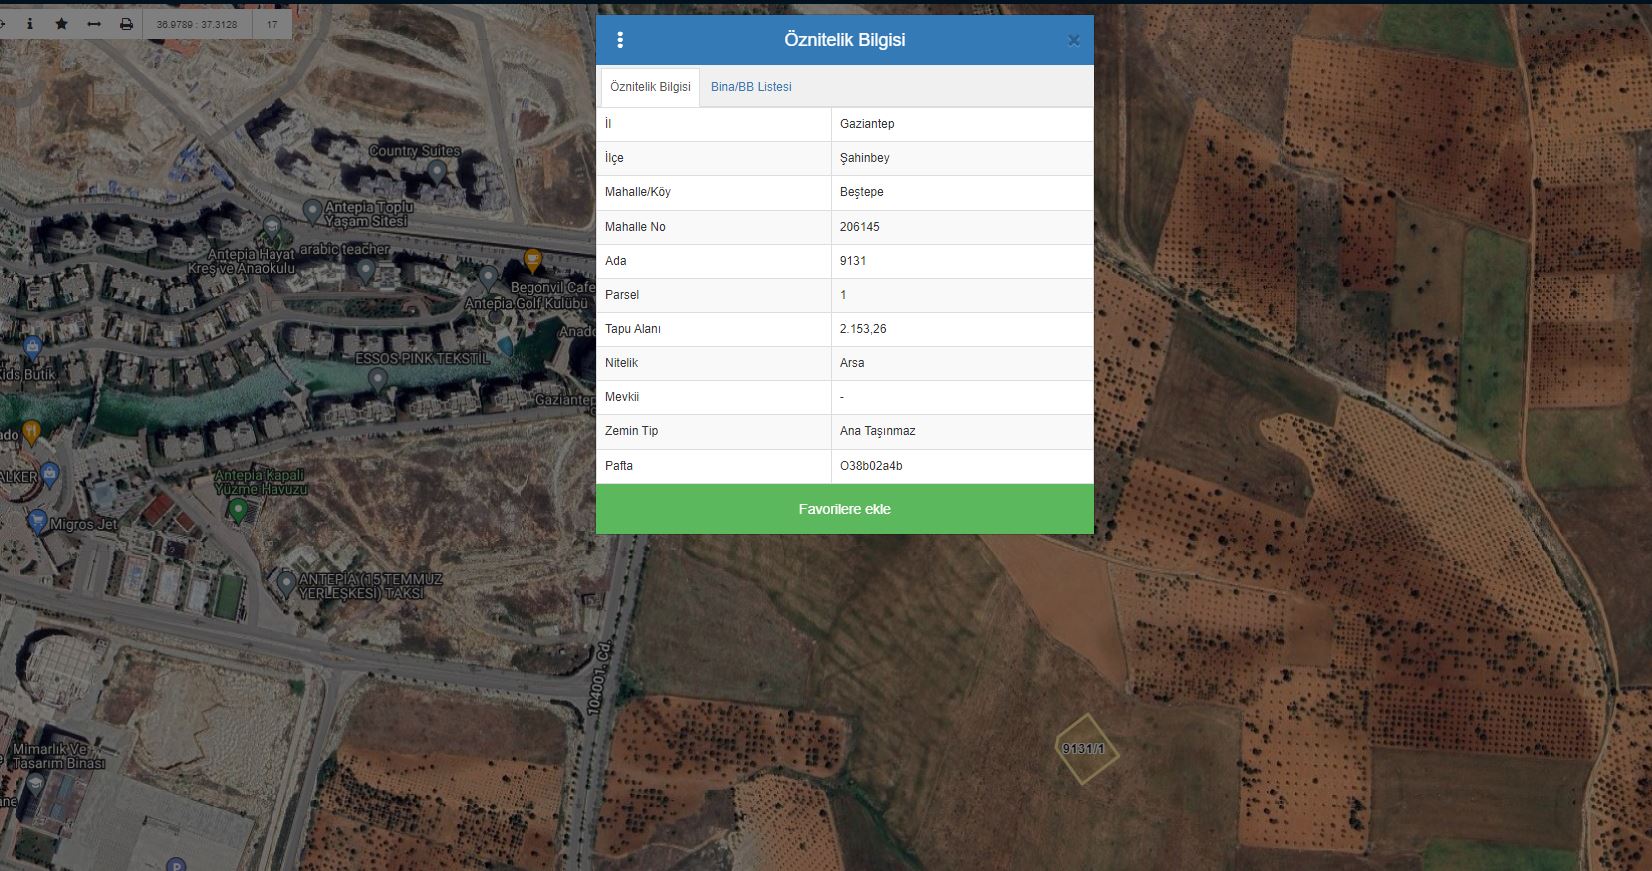Click the Pafta value O38b02a4b

[871, 466]
